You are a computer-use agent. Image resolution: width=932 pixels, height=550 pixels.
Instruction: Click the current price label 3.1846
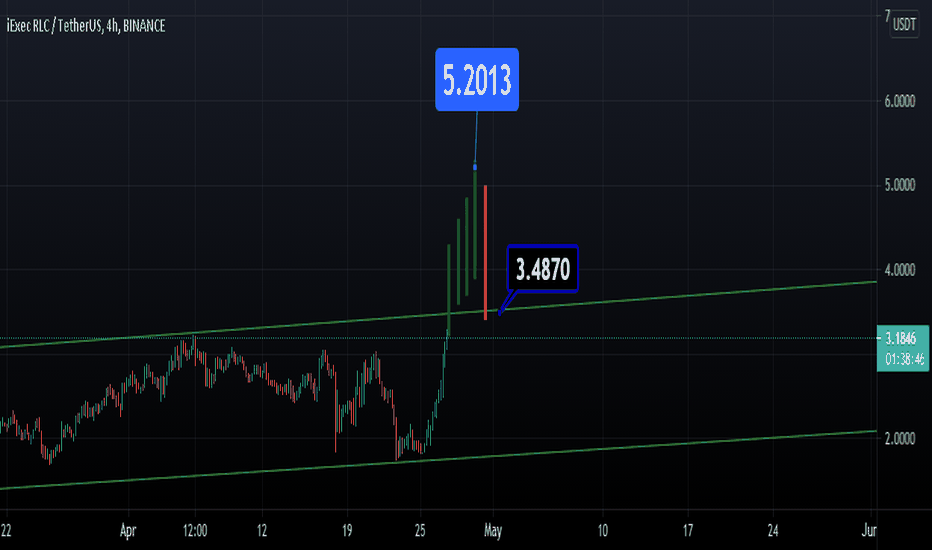click(900, 338)
